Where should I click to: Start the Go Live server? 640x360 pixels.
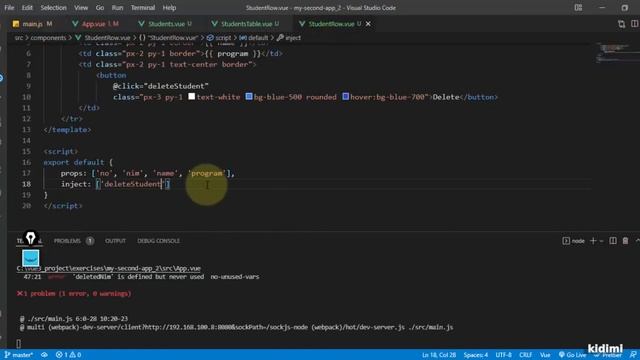tap(572, 355)
